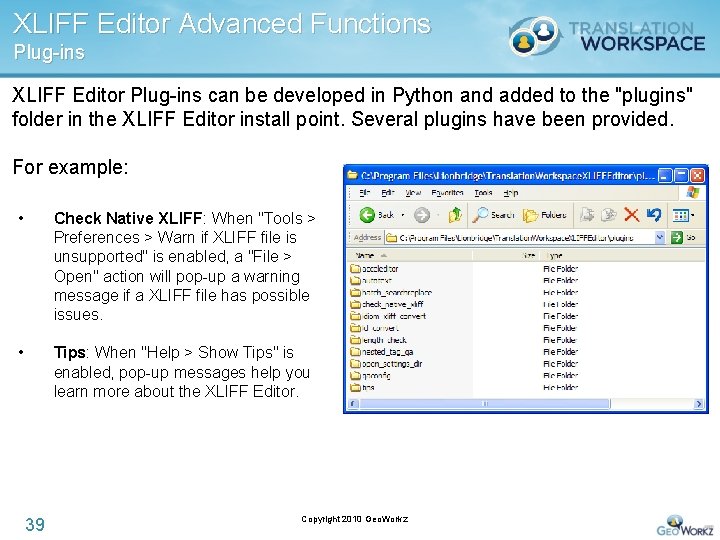The width and height of the screenshot is (720, 540).
Task: Select the batch_searchreplace folder
Action: tap(391, 292)
